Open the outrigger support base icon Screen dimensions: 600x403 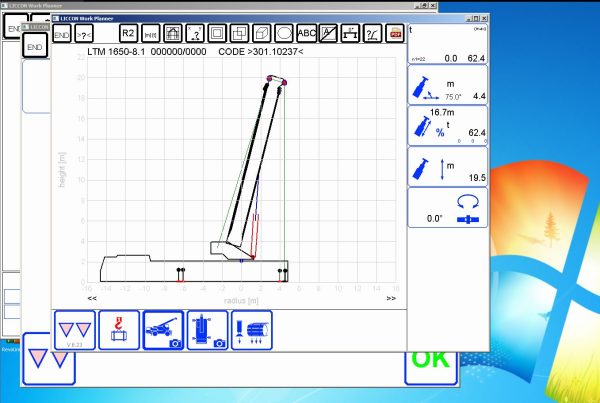pyautogui.click(x=351, y=34)
